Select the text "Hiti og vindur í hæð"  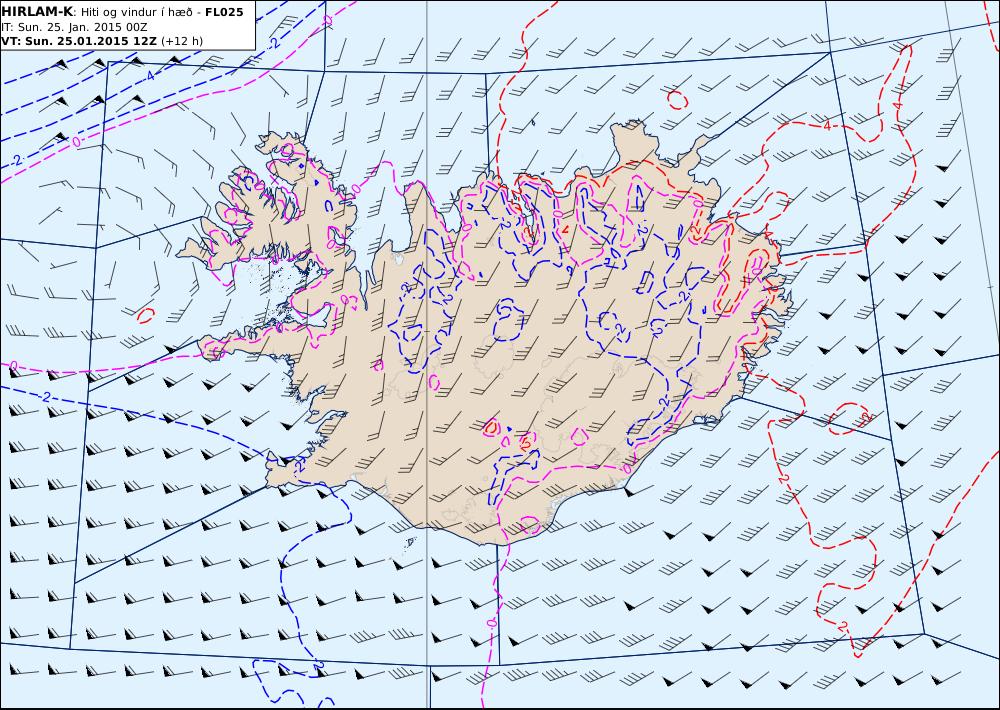click(138, 12)
